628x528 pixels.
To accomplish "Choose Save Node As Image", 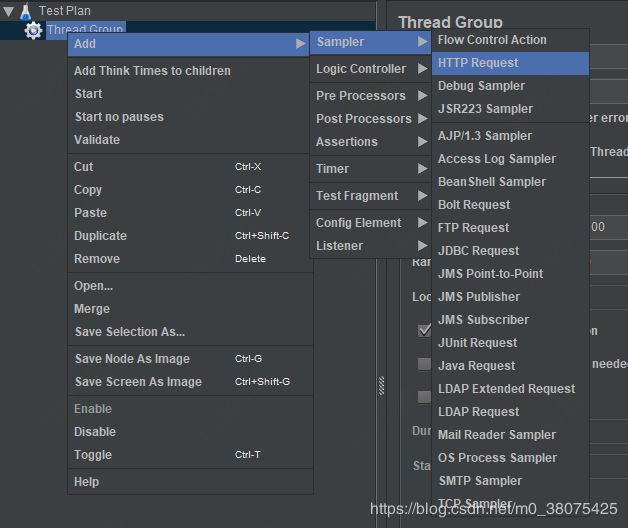I will (x=189, y=359).
